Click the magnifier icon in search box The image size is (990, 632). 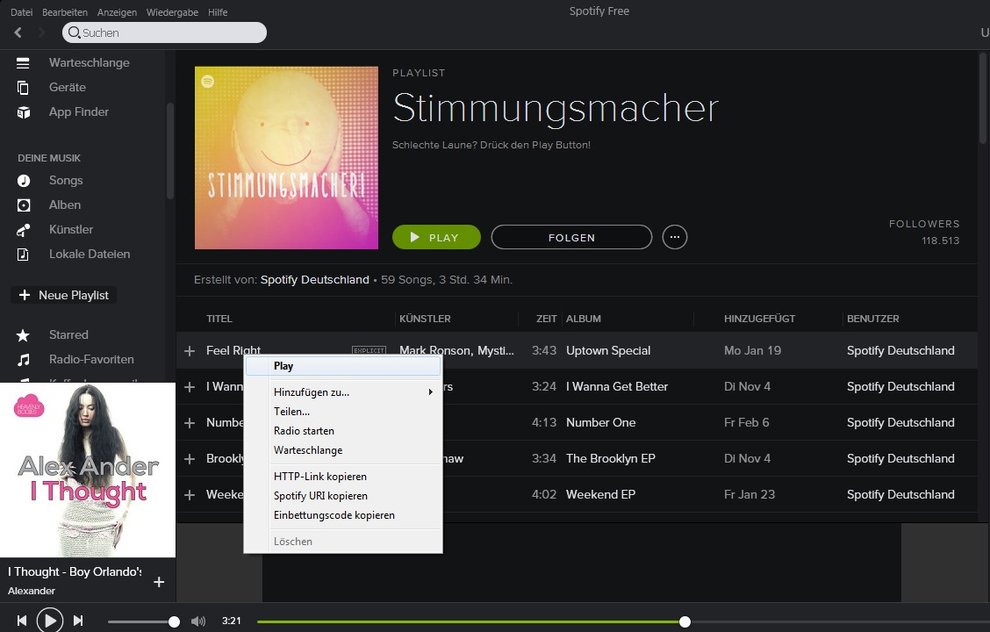[x=75, y=32]
